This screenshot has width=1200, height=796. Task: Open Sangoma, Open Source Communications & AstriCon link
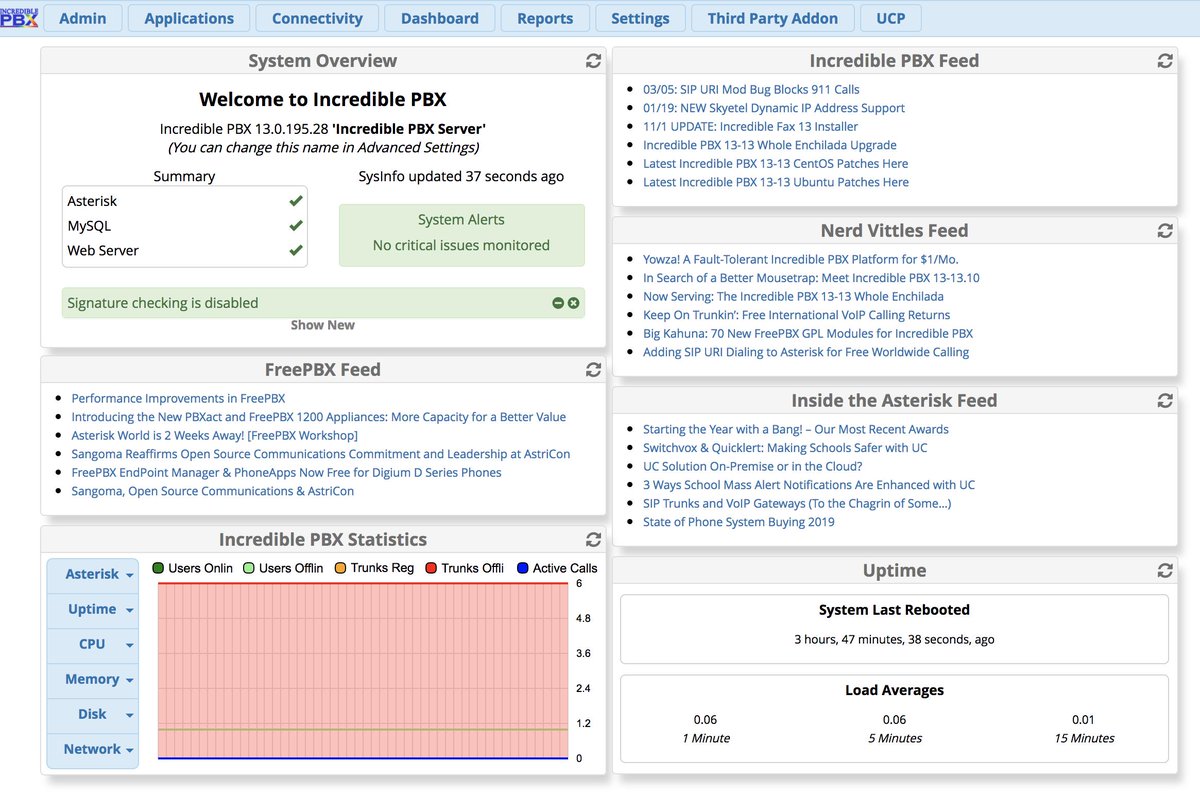213,491
